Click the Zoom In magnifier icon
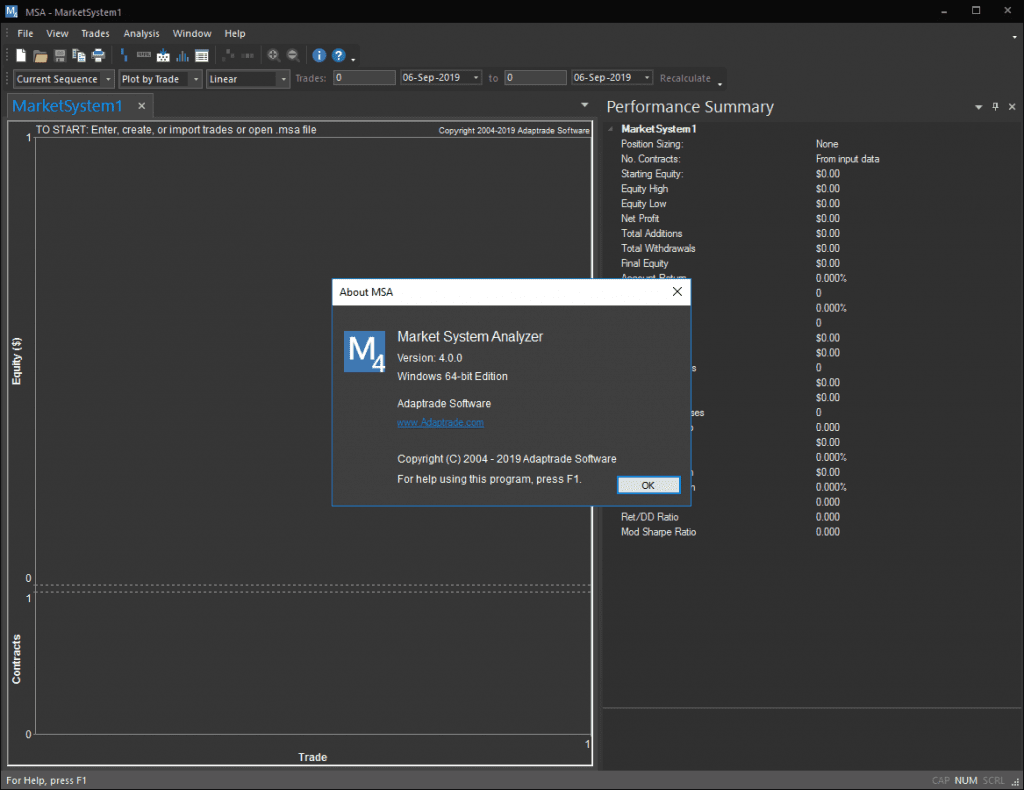Screen dimensions: 1024x790 273,56
